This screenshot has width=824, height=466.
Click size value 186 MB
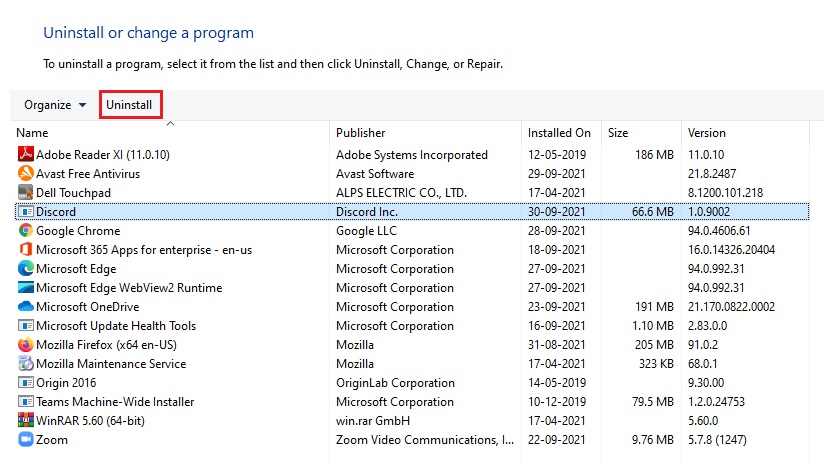[x=654, y=154]
